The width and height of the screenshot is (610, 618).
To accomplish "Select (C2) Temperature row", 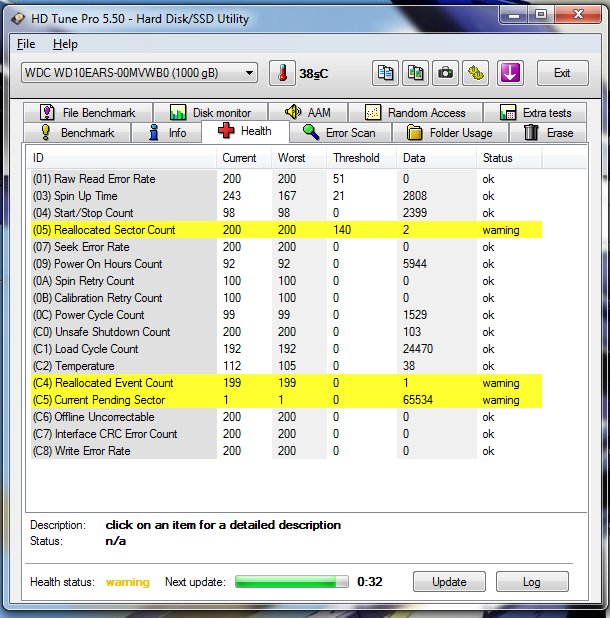I will pos(286,366).
